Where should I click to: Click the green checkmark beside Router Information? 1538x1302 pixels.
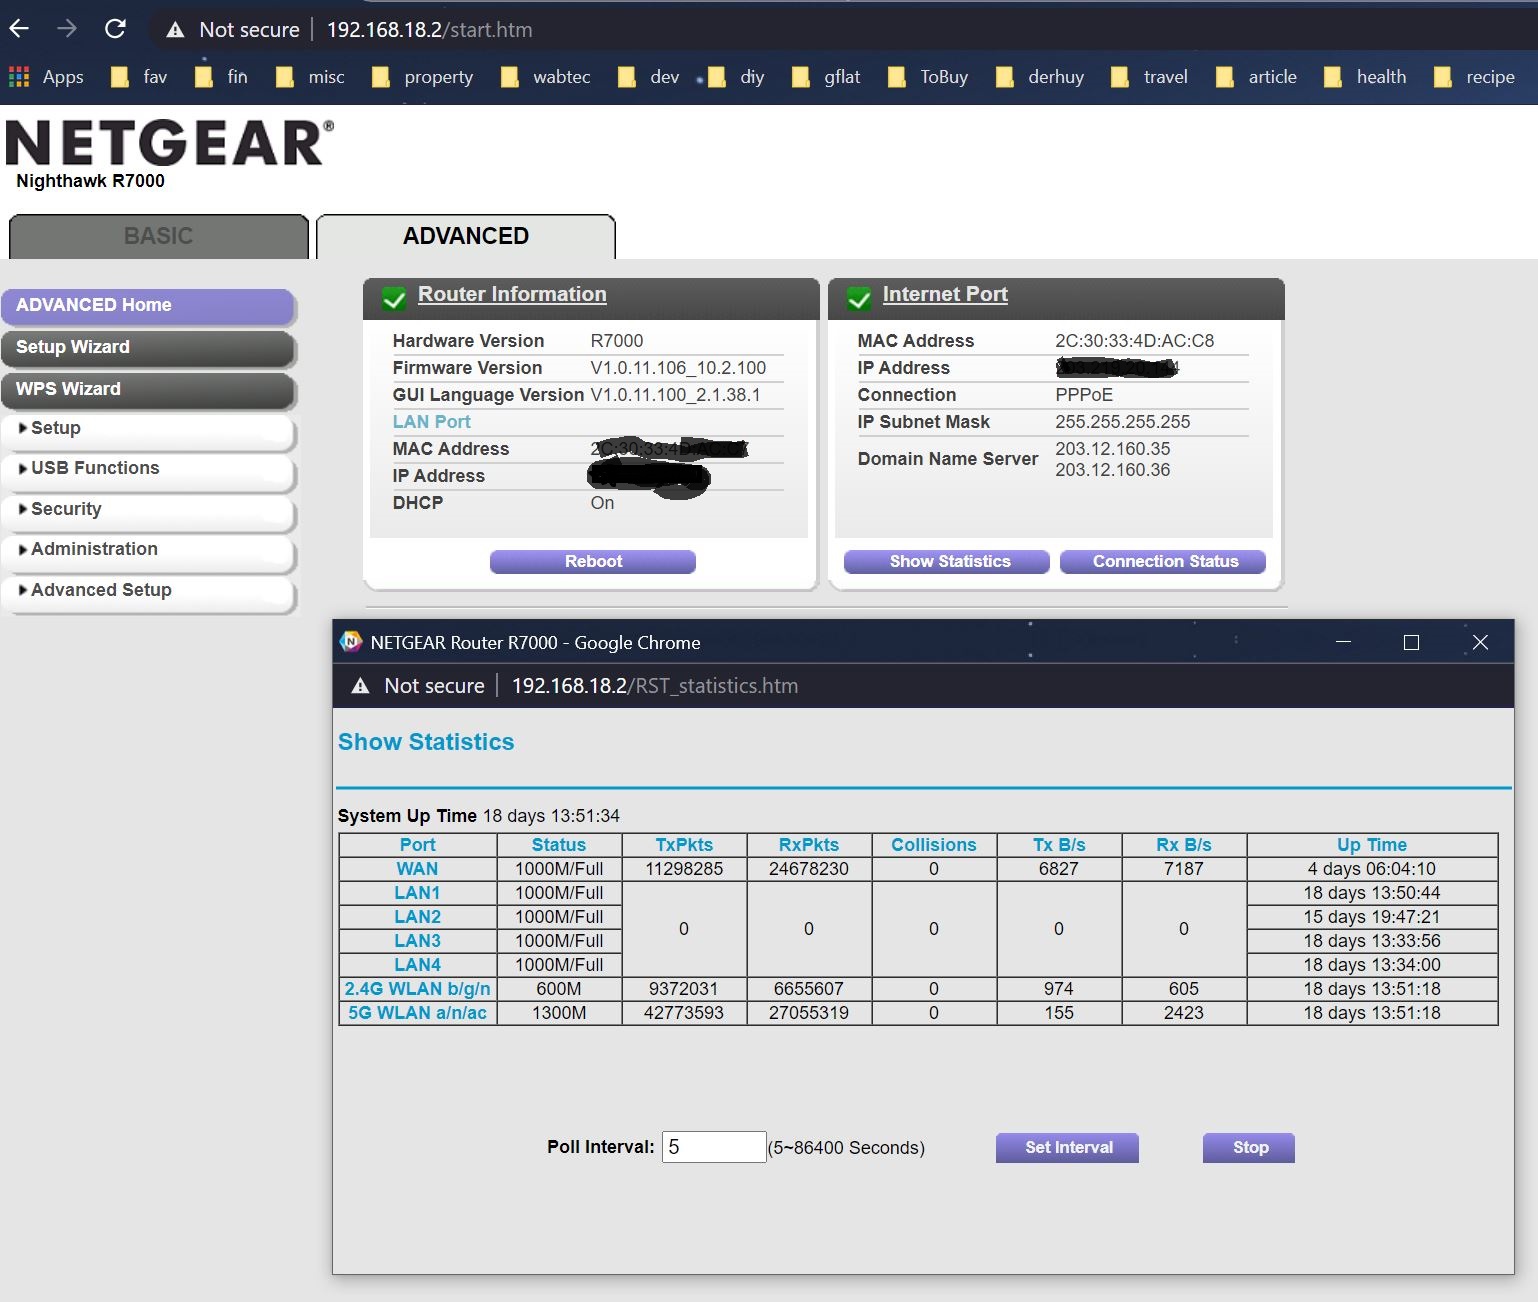coord(394,297)
